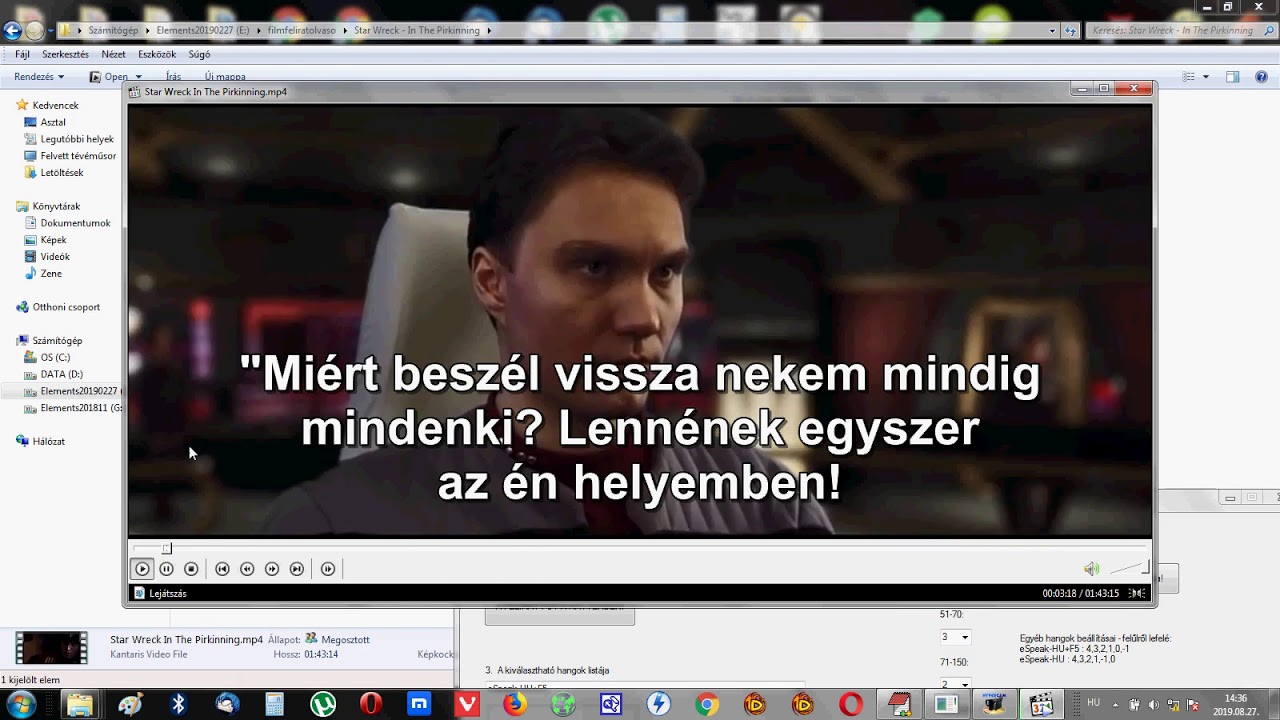The width and height of the screenshot is (1280, 720).
Task: Select DATA (D:) drive
Action: 61,374
